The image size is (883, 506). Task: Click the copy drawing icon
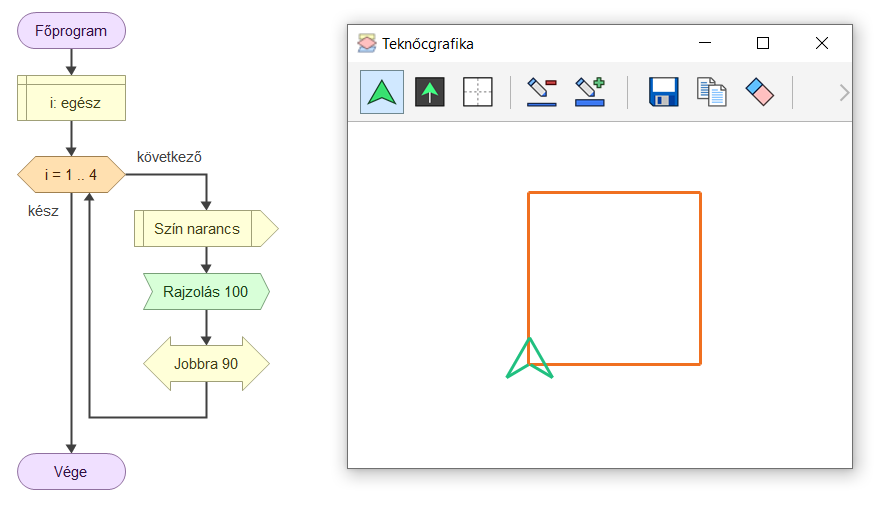(x=711, y=93)
